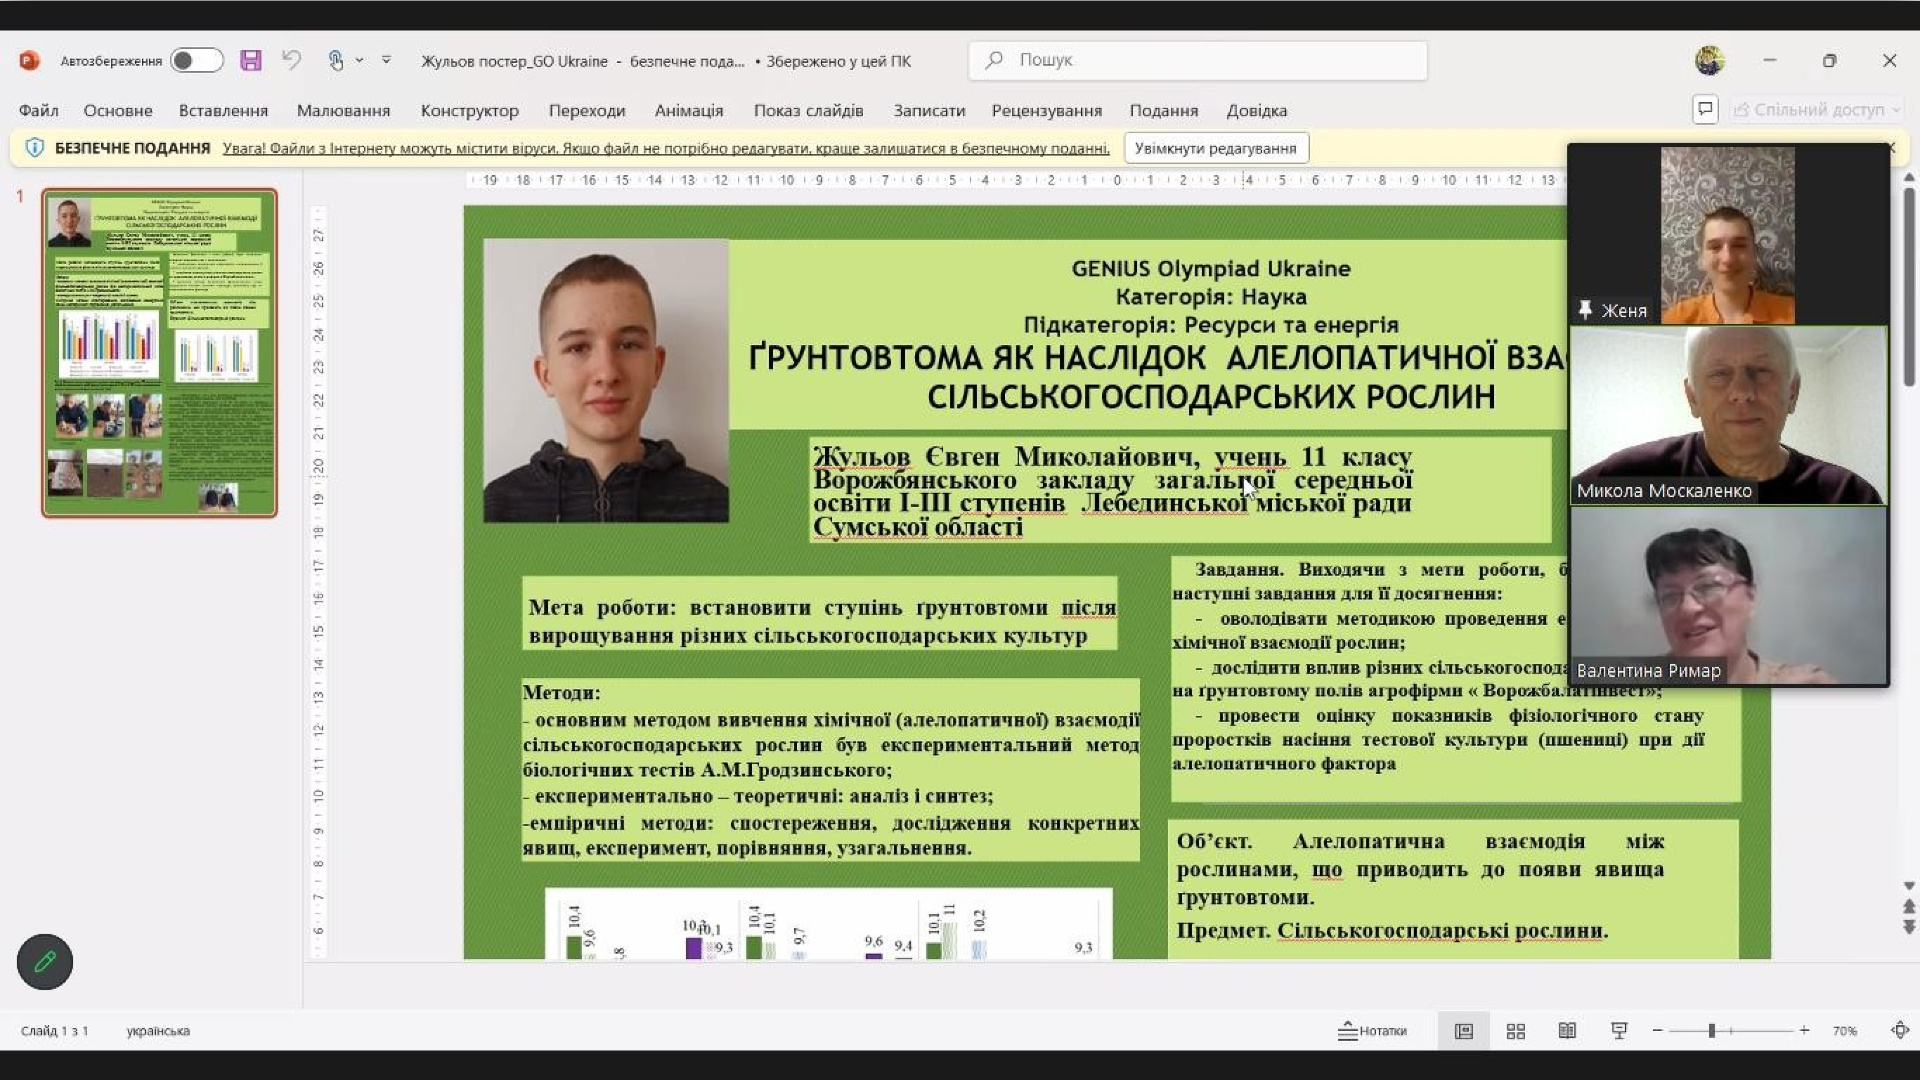Click the bar chart on the slide
1920x1080 pixels.
(828, 924)
